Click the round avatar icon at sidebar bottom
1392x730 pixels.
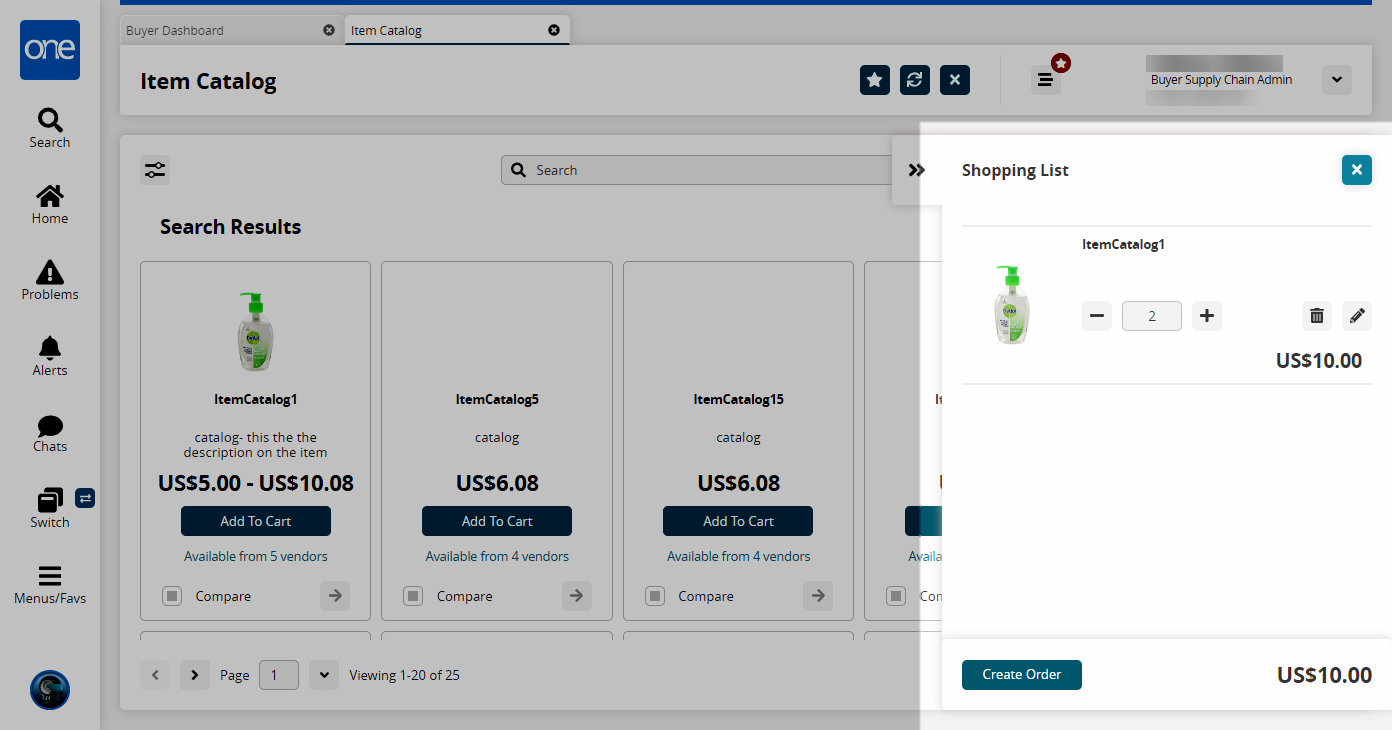tap(50, 690)
